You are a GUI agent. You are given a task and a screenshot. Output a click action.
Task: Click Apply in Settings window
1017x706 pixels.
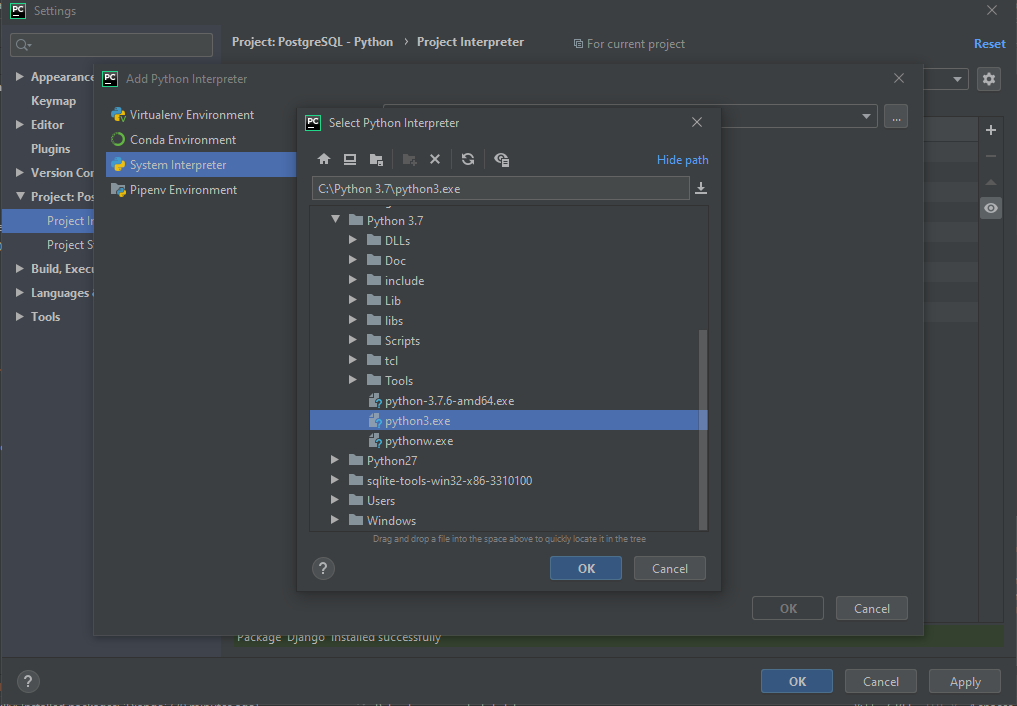point(964,682)
